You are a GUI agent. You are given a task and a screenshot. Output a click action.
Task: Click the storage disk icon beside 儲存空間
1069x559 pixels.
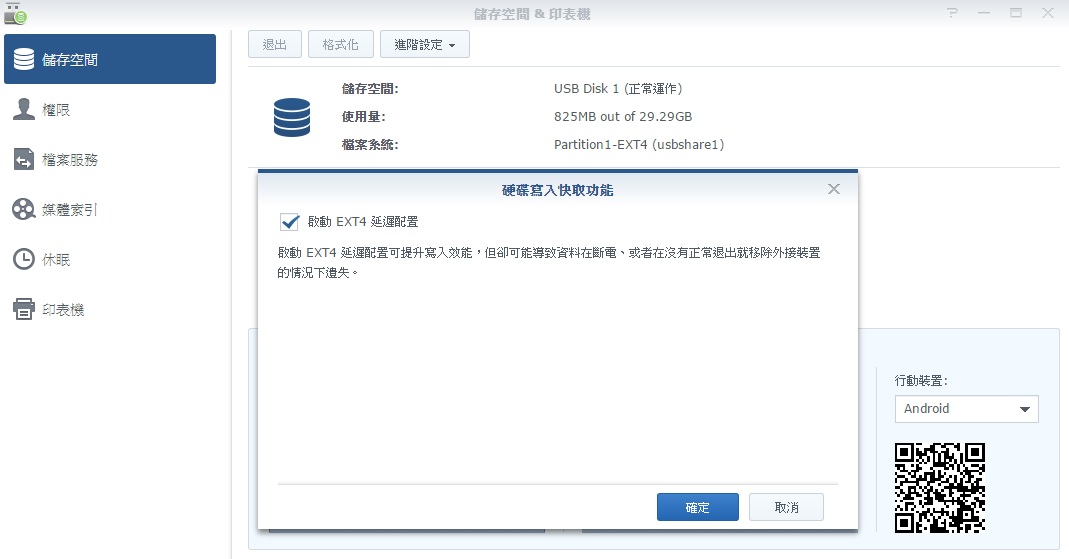[24, 59]
